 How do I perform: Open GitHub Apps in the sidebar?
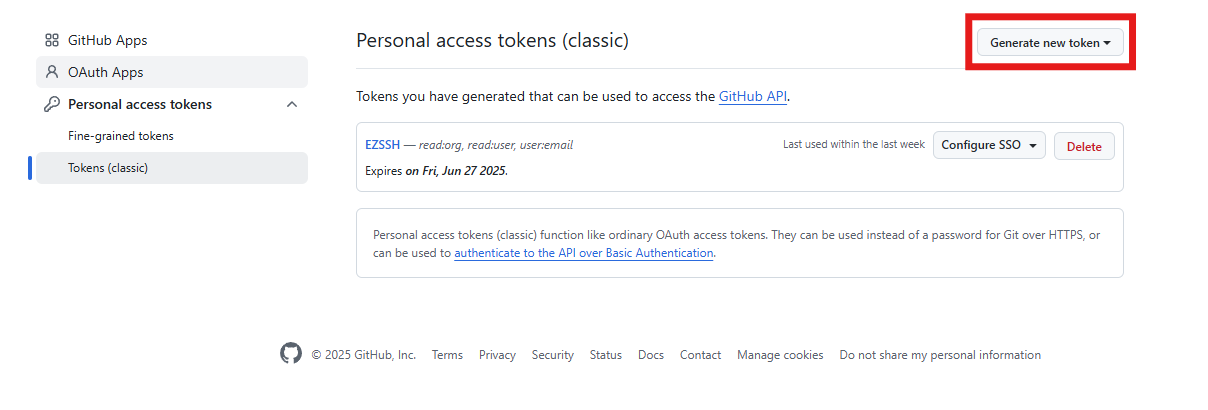(107, 40)
